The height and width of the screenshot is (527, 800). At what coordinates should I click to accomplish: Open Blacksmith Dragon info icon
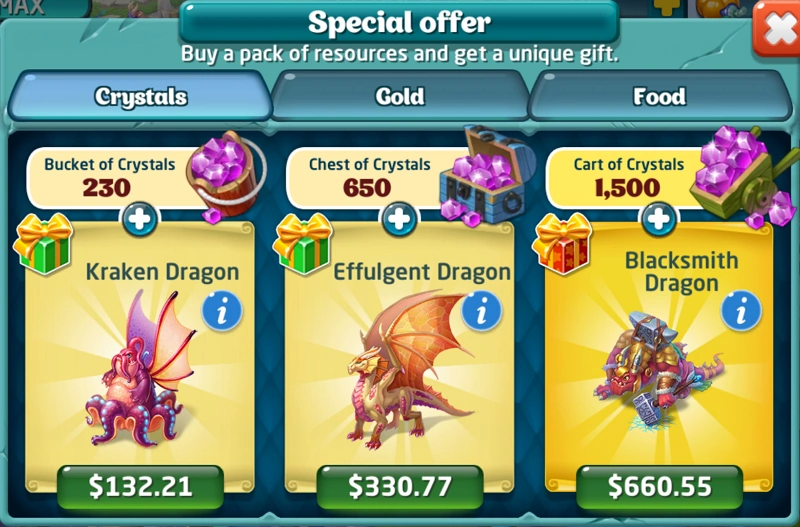pyautogui.click(x=741, y=312)
